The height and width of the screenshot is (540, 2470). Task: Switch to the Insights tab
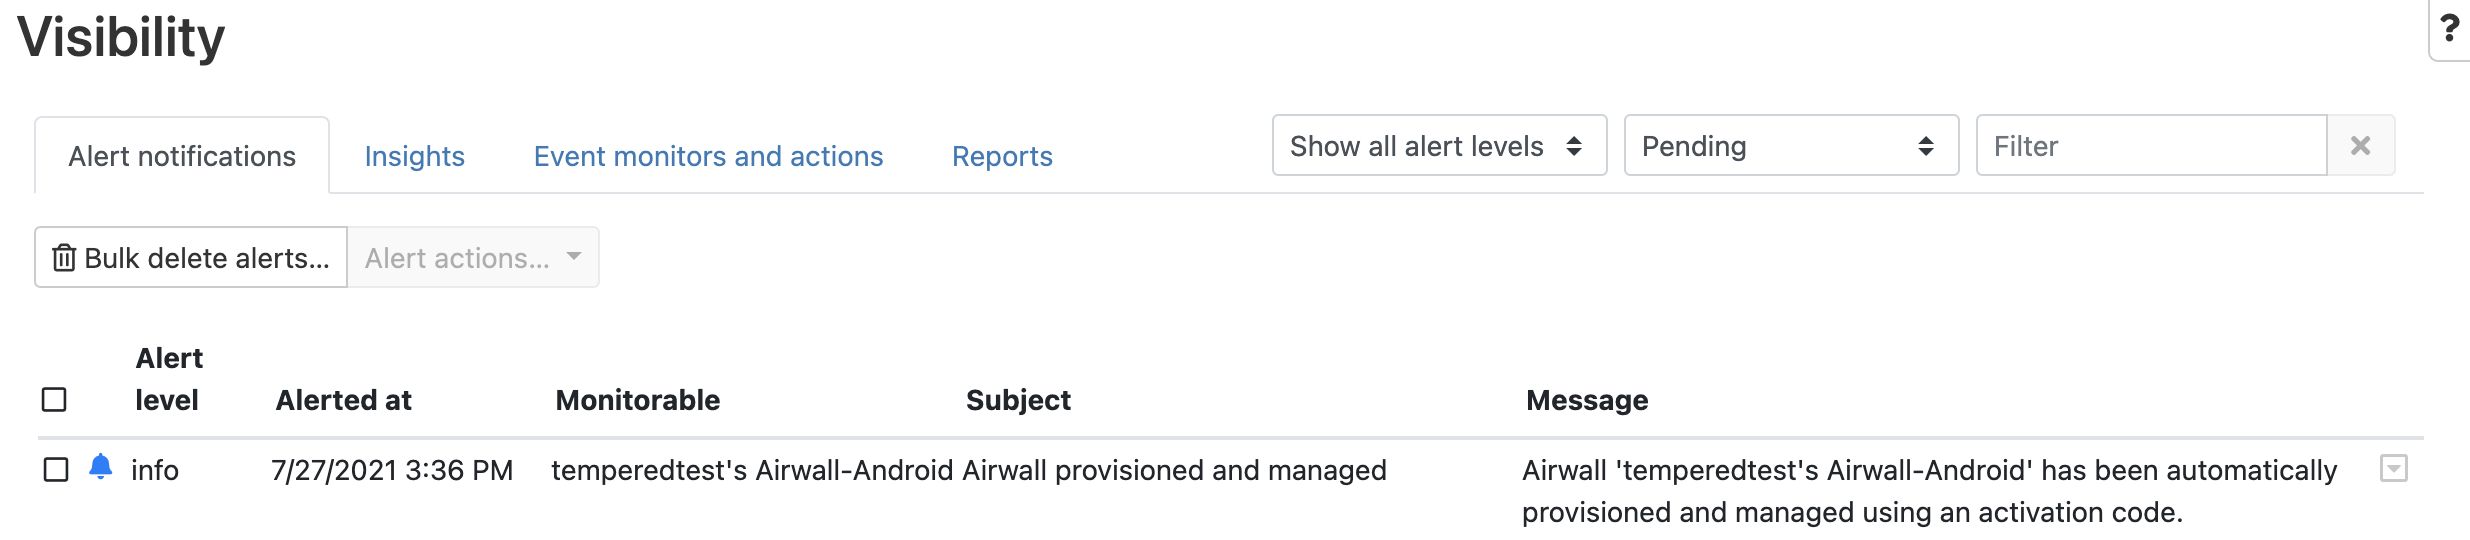point(414,156)
